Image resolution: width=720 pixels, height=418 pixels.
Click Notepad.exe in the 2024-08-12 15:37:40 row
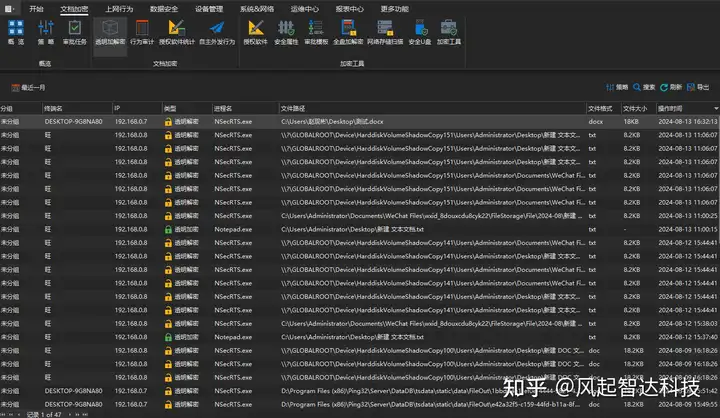tap(233, 337)
